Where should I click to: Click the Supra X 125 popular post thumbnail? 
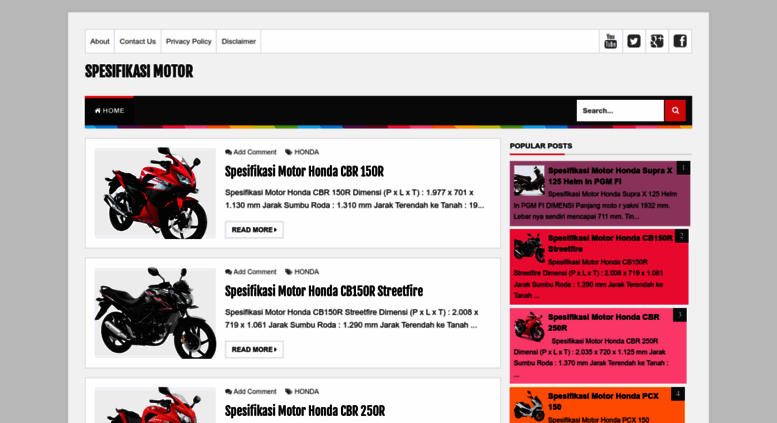point(529,180)
